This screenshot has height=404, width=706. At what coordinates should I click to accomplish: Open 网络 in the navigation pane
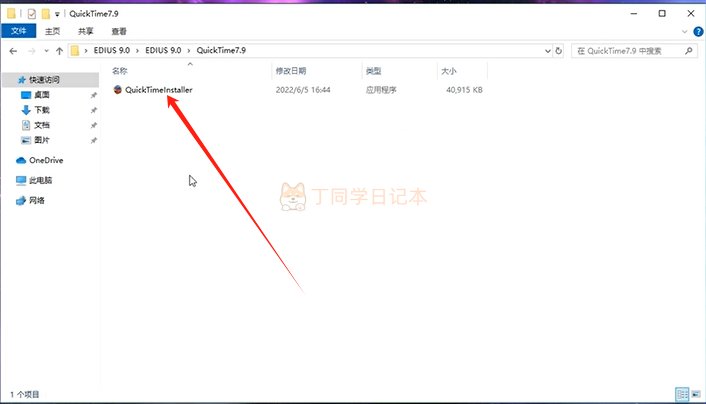[36, 200]
